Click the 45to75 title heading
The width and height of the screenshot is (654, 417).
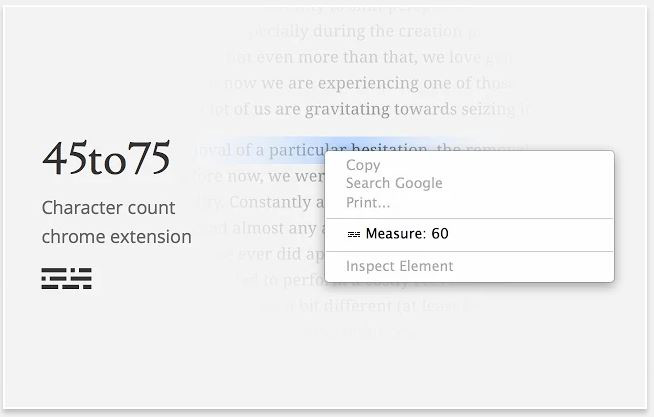[x=106, y=160]
